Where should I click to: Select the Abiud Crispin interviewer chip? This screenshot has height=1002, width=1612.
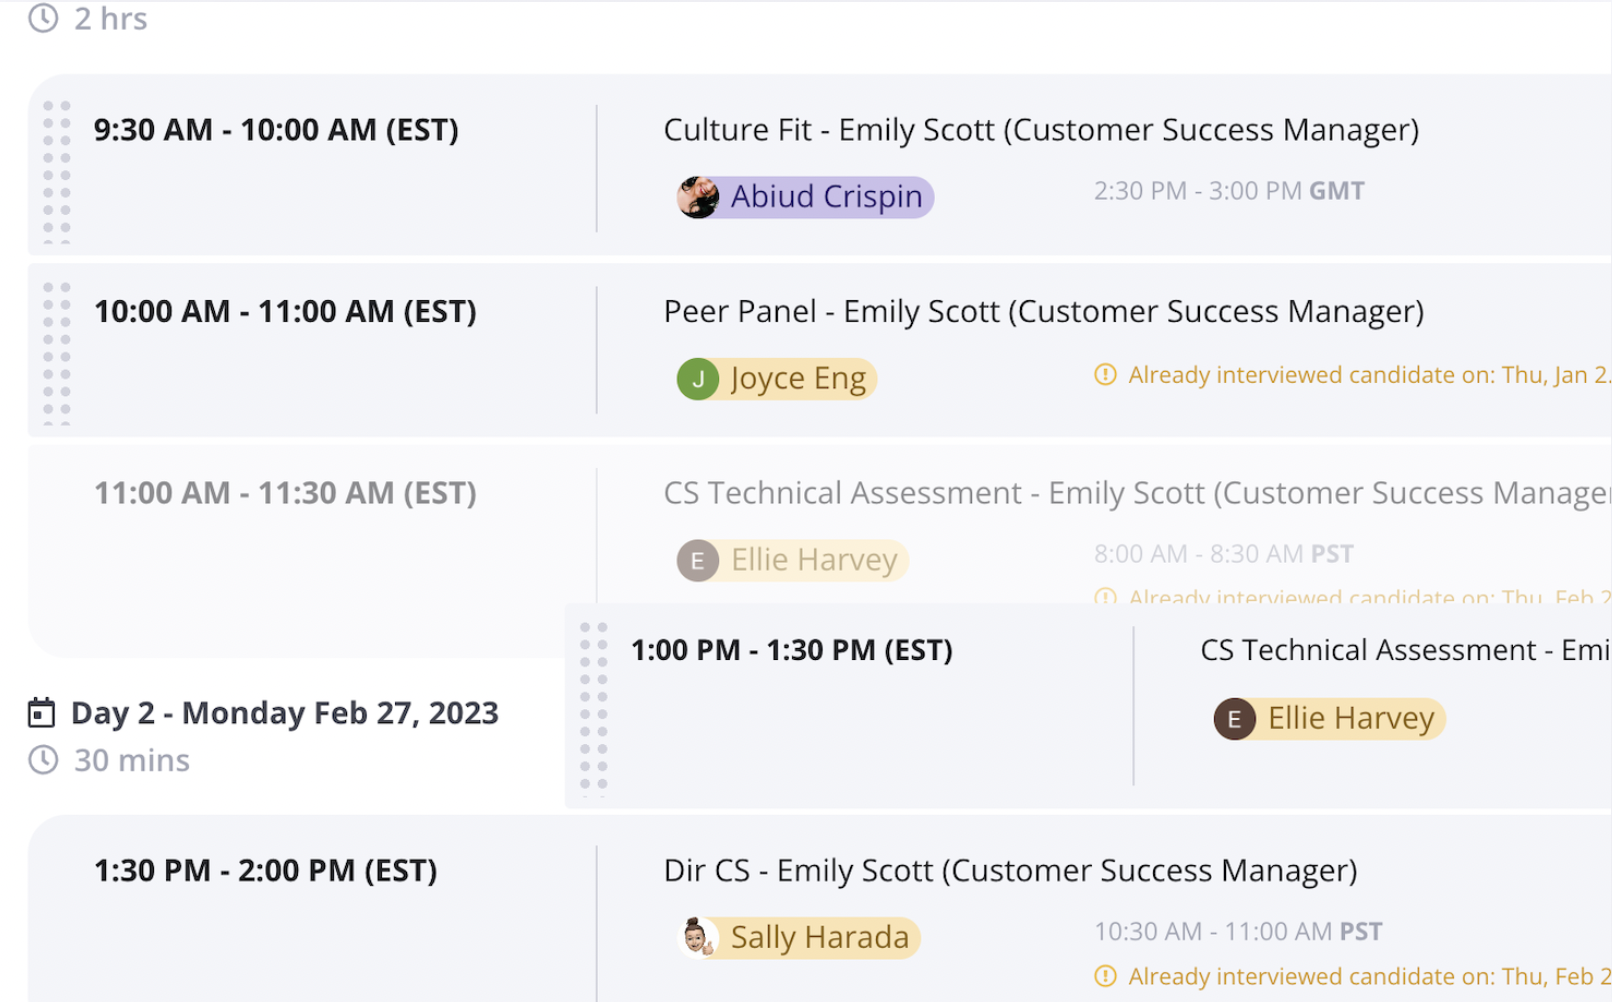[x=805, y=197]
